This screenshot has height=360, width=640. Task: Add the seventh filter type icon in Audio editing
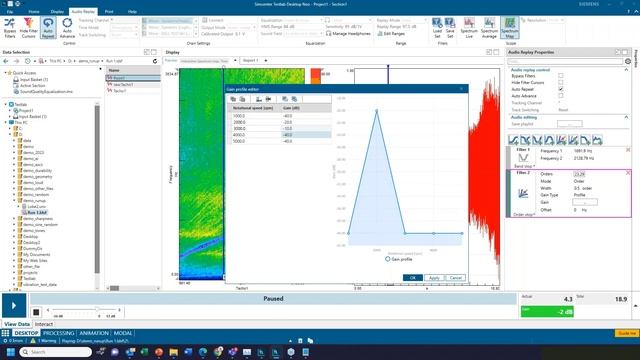(x=585, y=140)
